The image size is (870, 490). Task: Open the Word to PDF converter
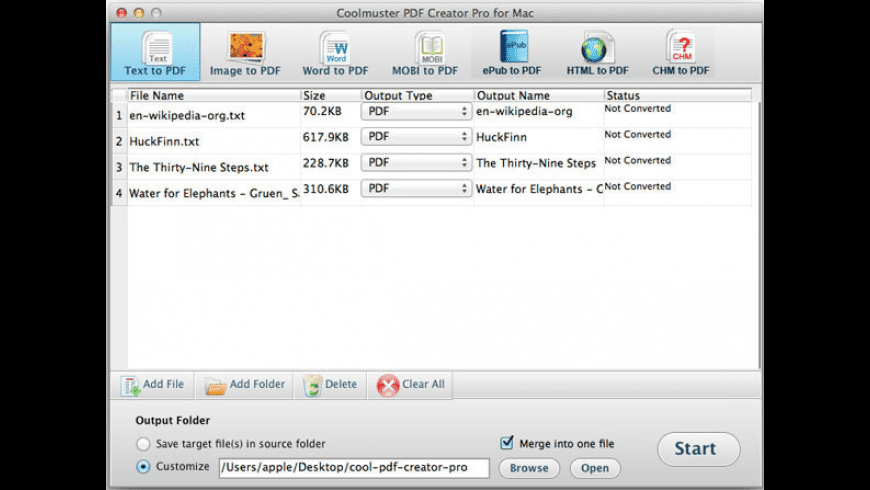[335, 53]
